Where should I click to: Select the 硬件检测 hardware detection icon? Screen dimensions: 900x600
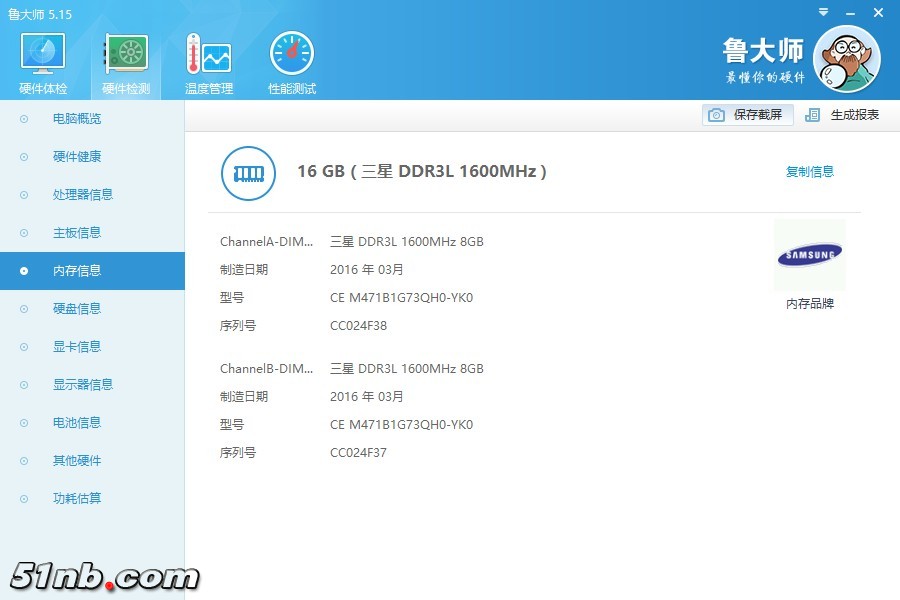[x=126, y=56]
